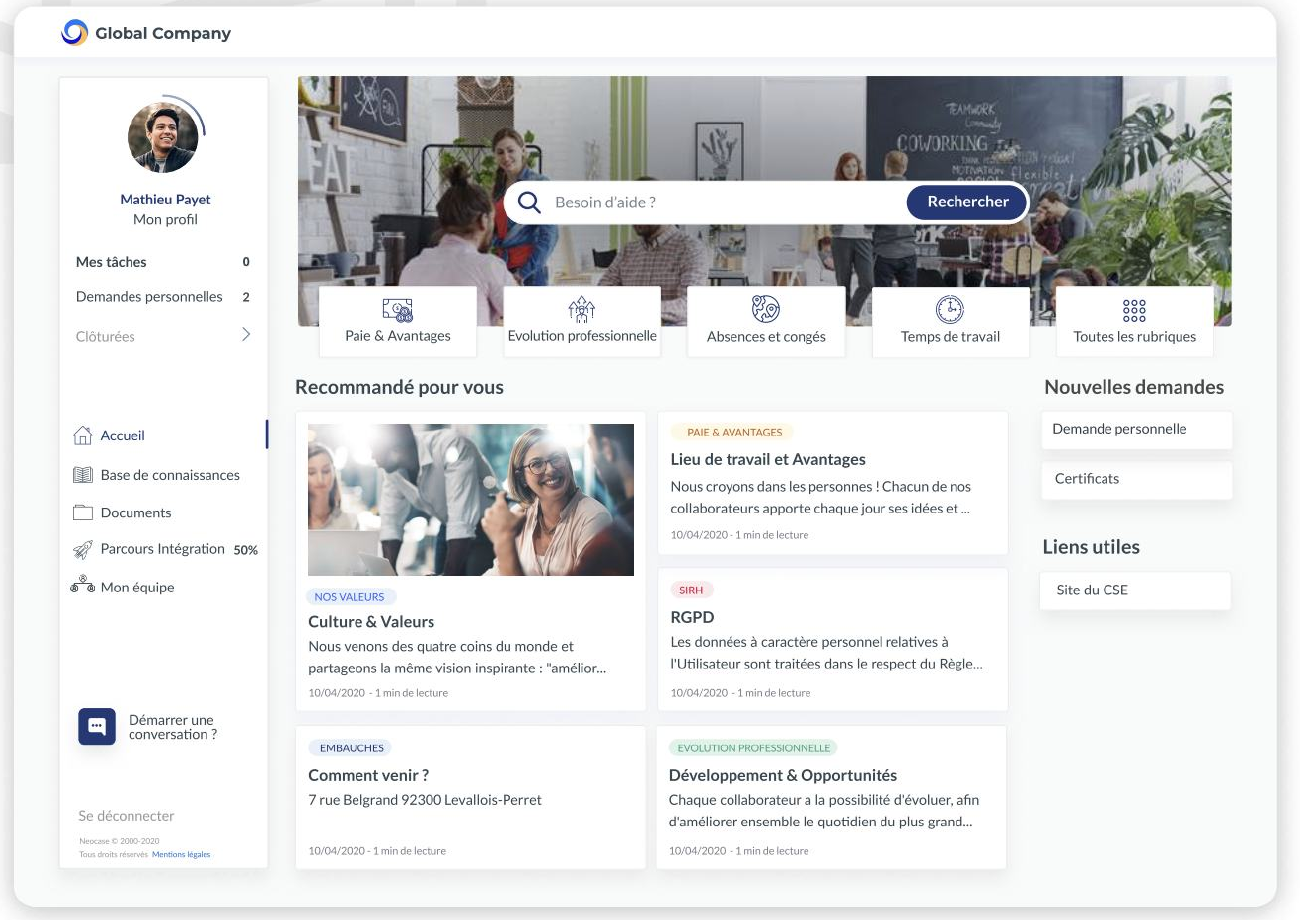Click the Rechercher button
The image size is (1300, 920).
pyautogui.click(x=967, y=202)
